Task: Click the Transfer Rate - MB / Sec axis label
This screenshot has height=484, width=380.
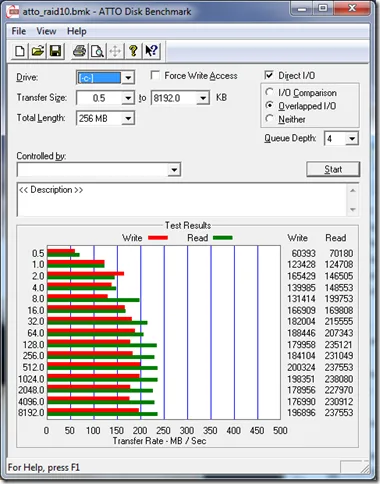Action: click(159, 441)
